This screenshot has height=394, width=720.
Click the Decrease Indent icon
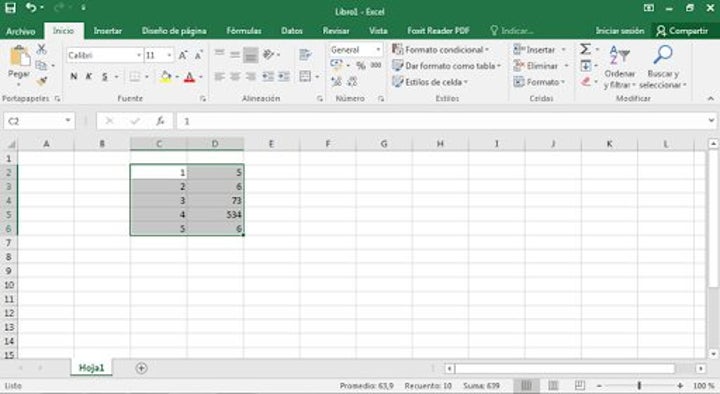[268, 76]
